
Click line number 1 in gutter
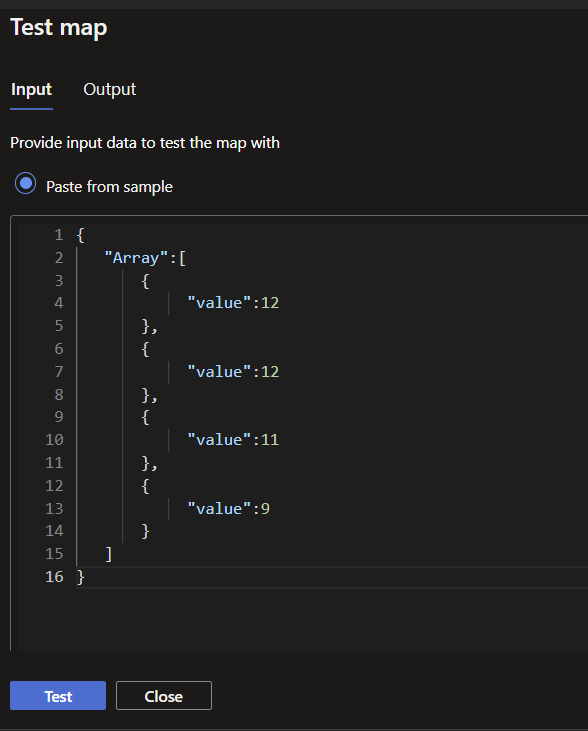[59, 235]
